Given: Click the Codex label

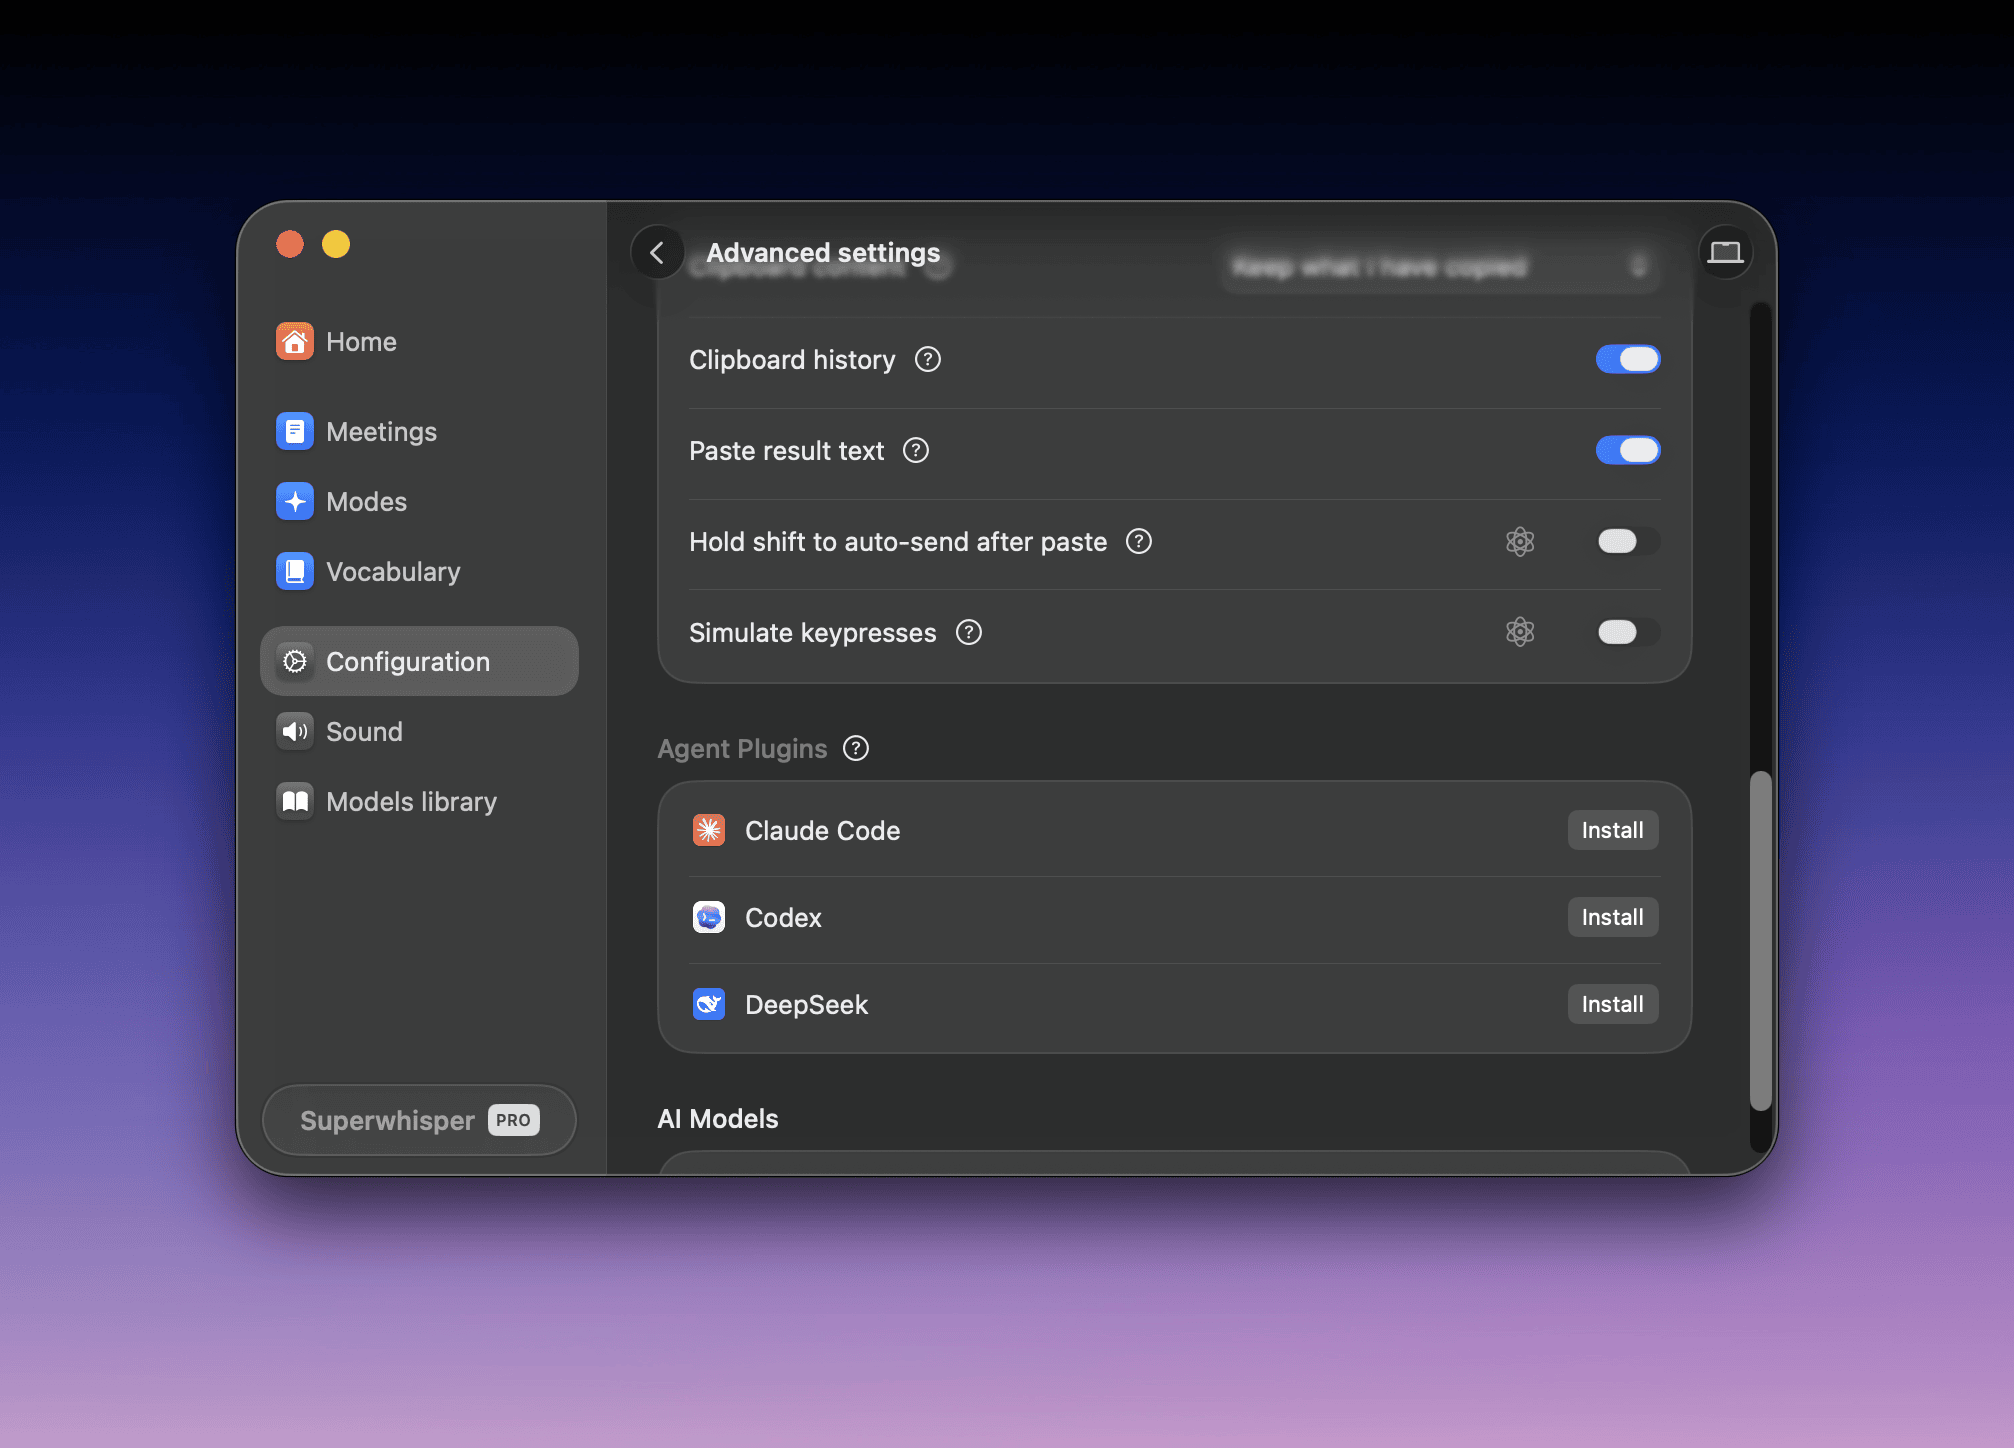Looking at the screenshot, I should click(x=783, y=918).
